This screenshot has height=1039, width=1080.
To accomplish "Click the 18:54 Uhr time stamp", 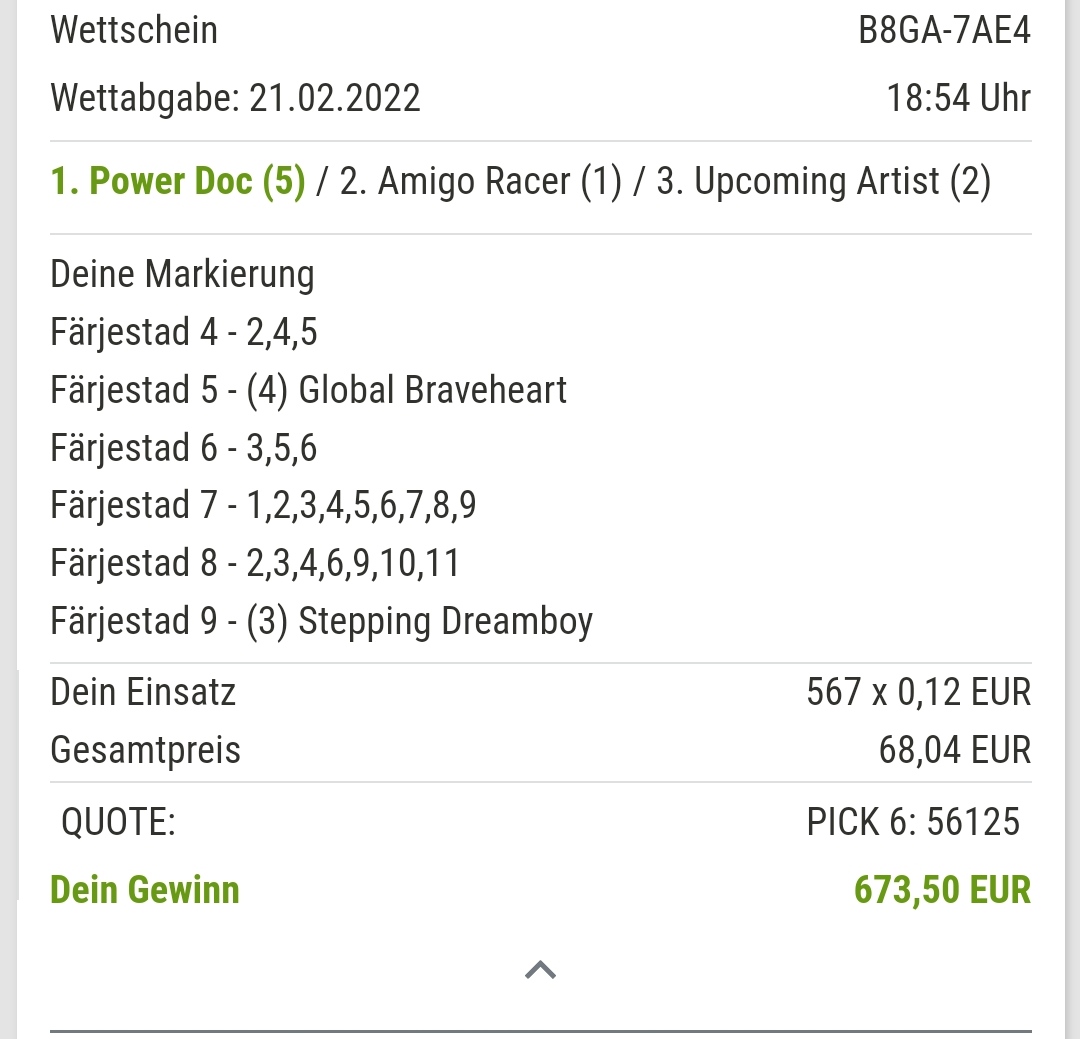I will pos(959,98).
